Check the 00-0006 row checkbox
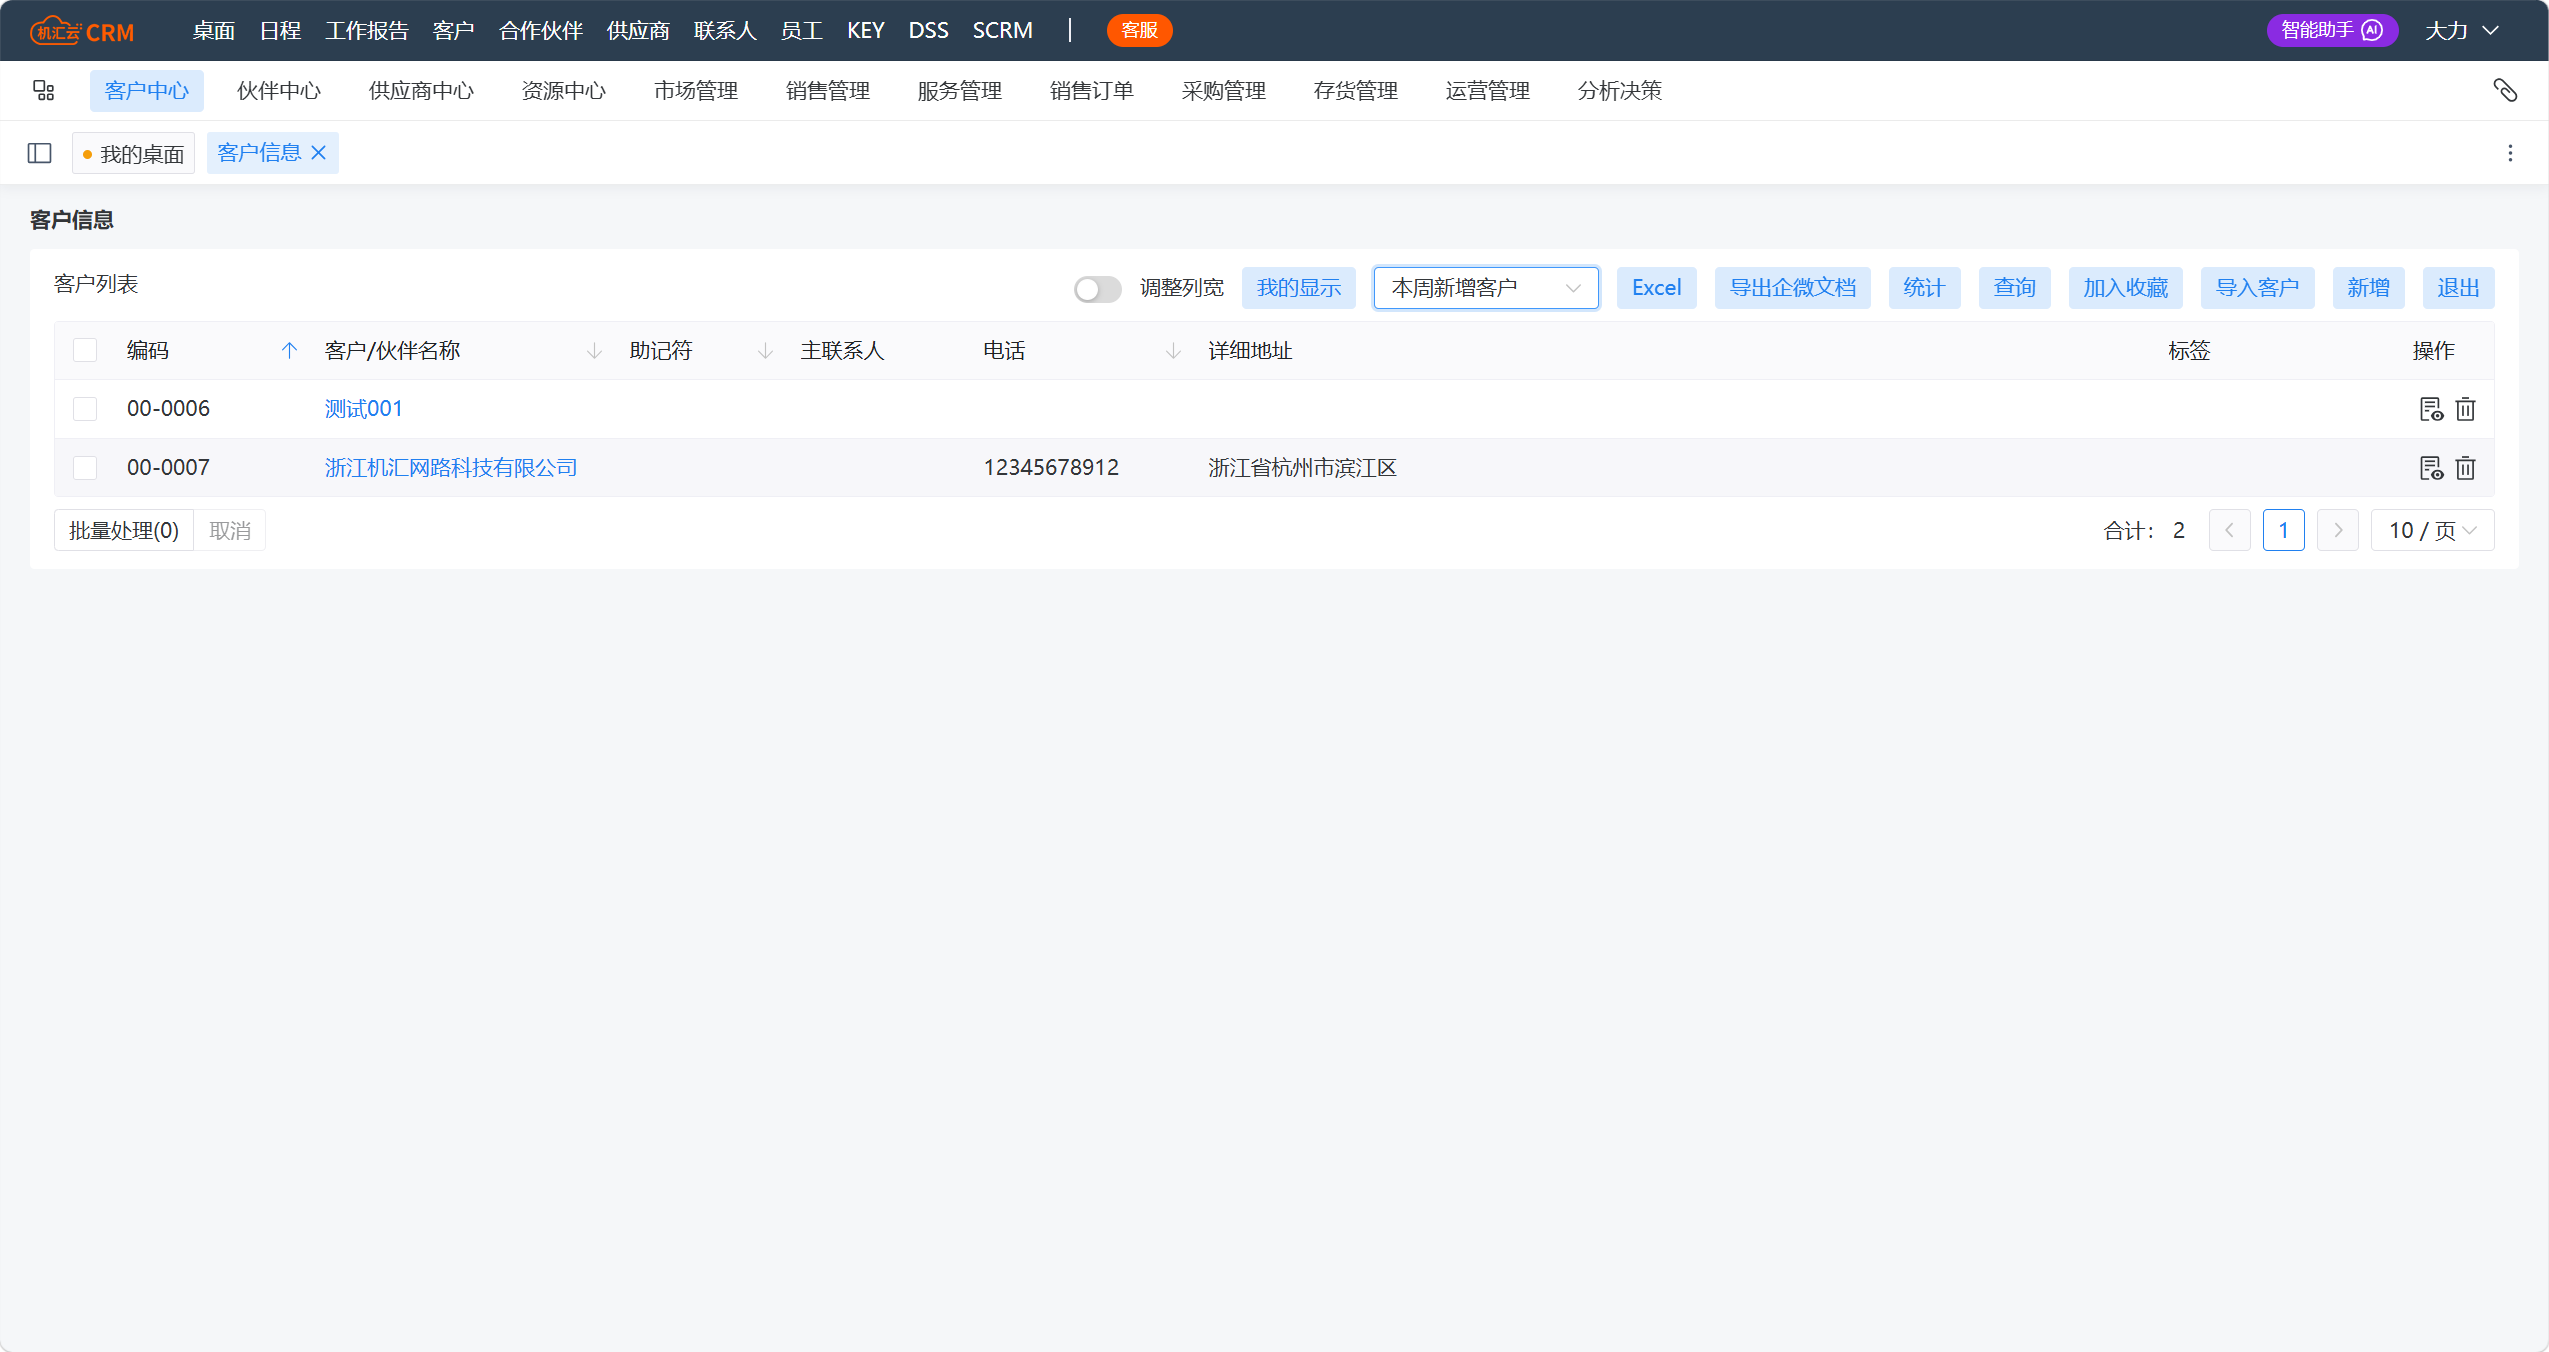This screenshot has height=1352, width=2549. pyautogui.click(x=85, y=409)
